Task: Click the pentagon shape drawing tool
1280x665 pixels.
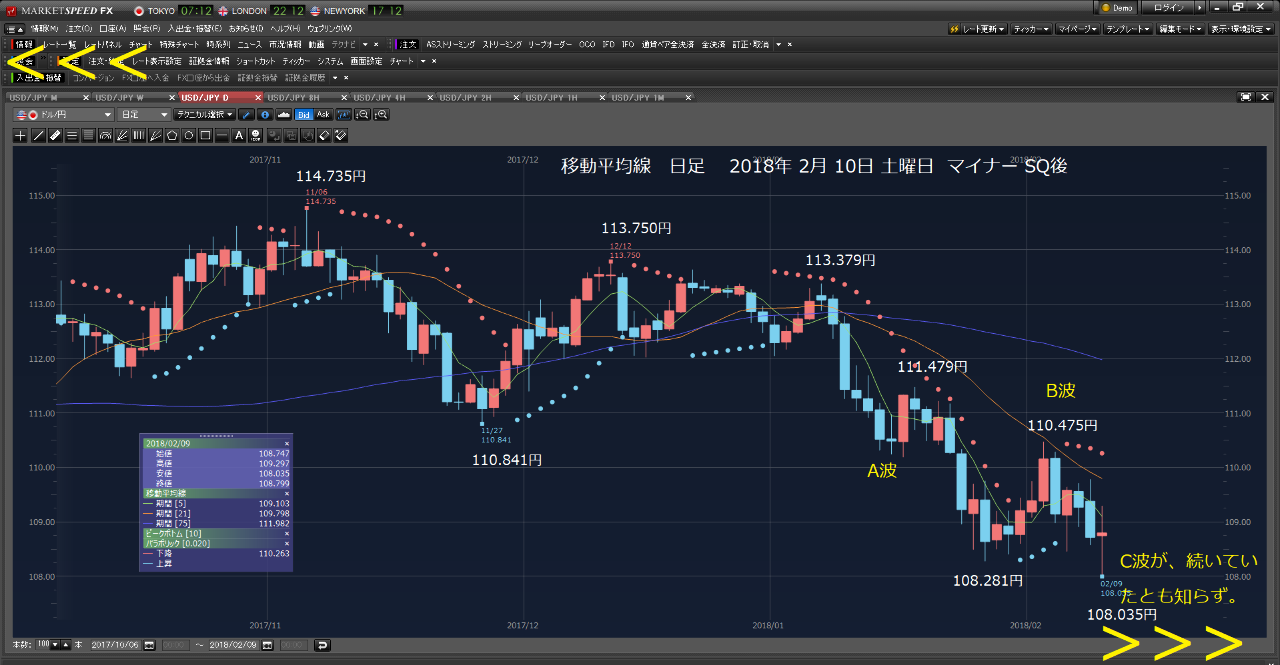Action: click(172, 134)
